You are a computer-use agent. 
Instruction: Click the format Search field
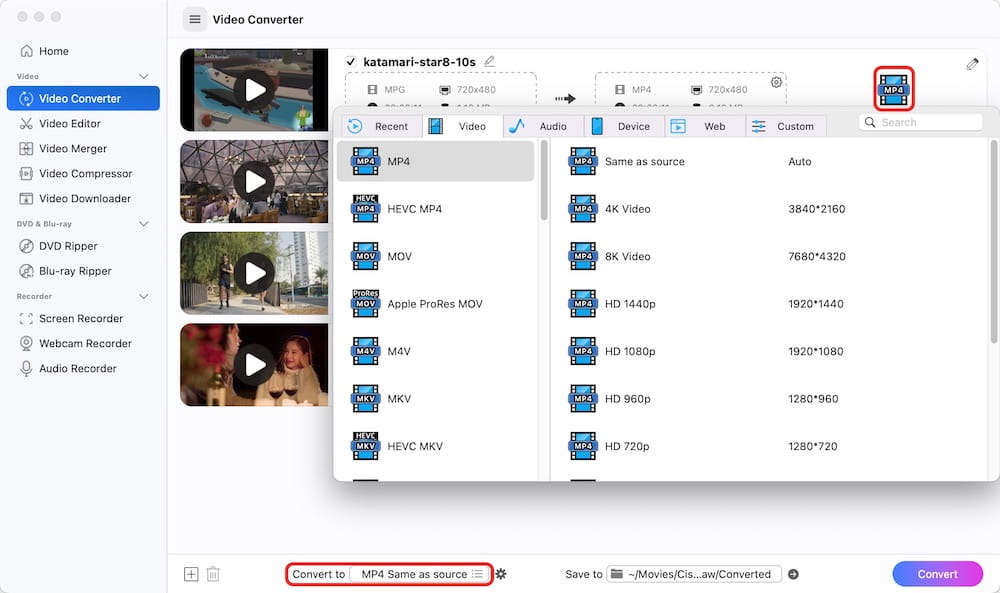click(921, 122)
